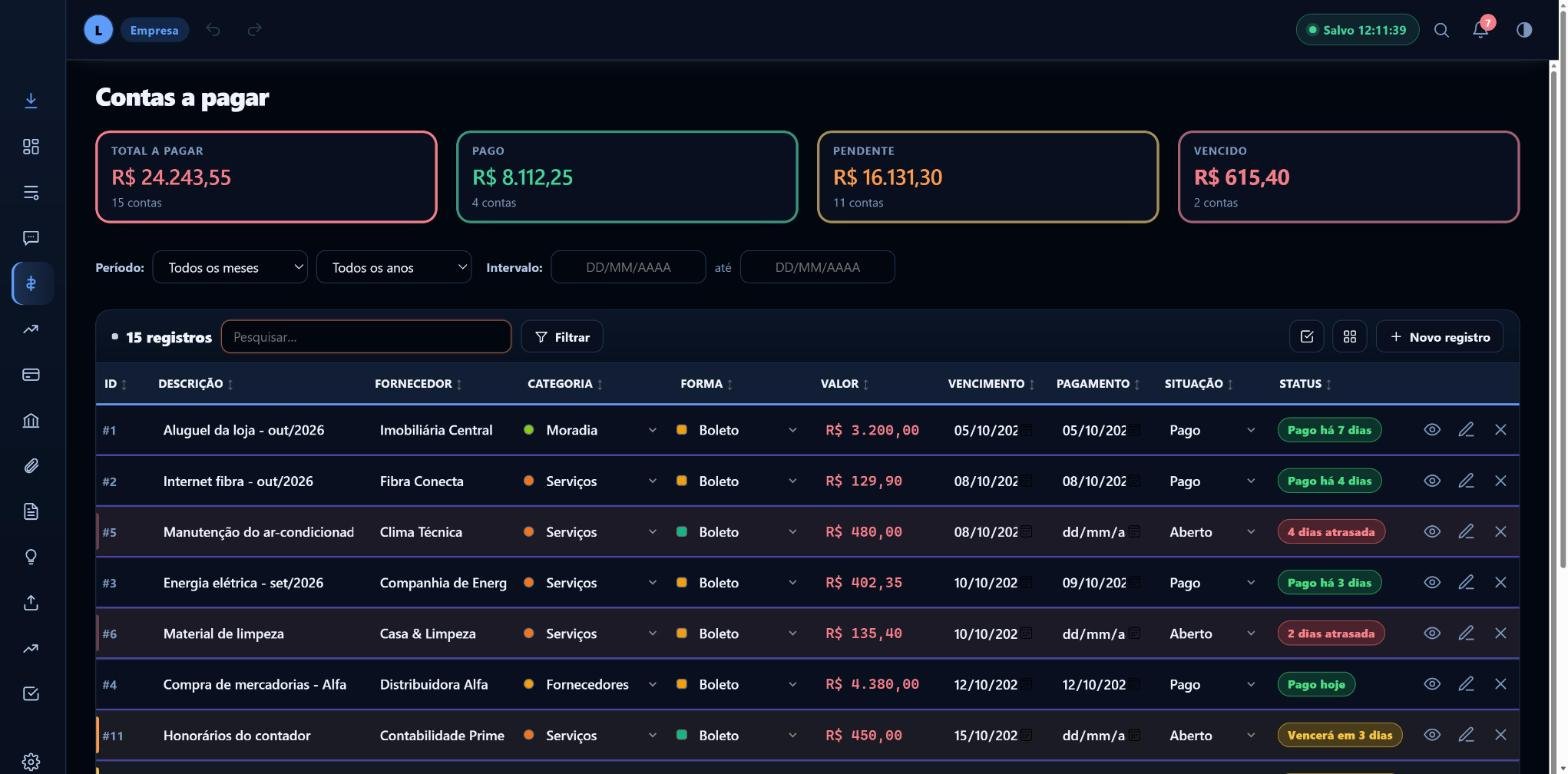Screen dimensions: 1568x774
Task: Click the pencil edit icon for Aluguel da loja
Action: pos(1466,430)
